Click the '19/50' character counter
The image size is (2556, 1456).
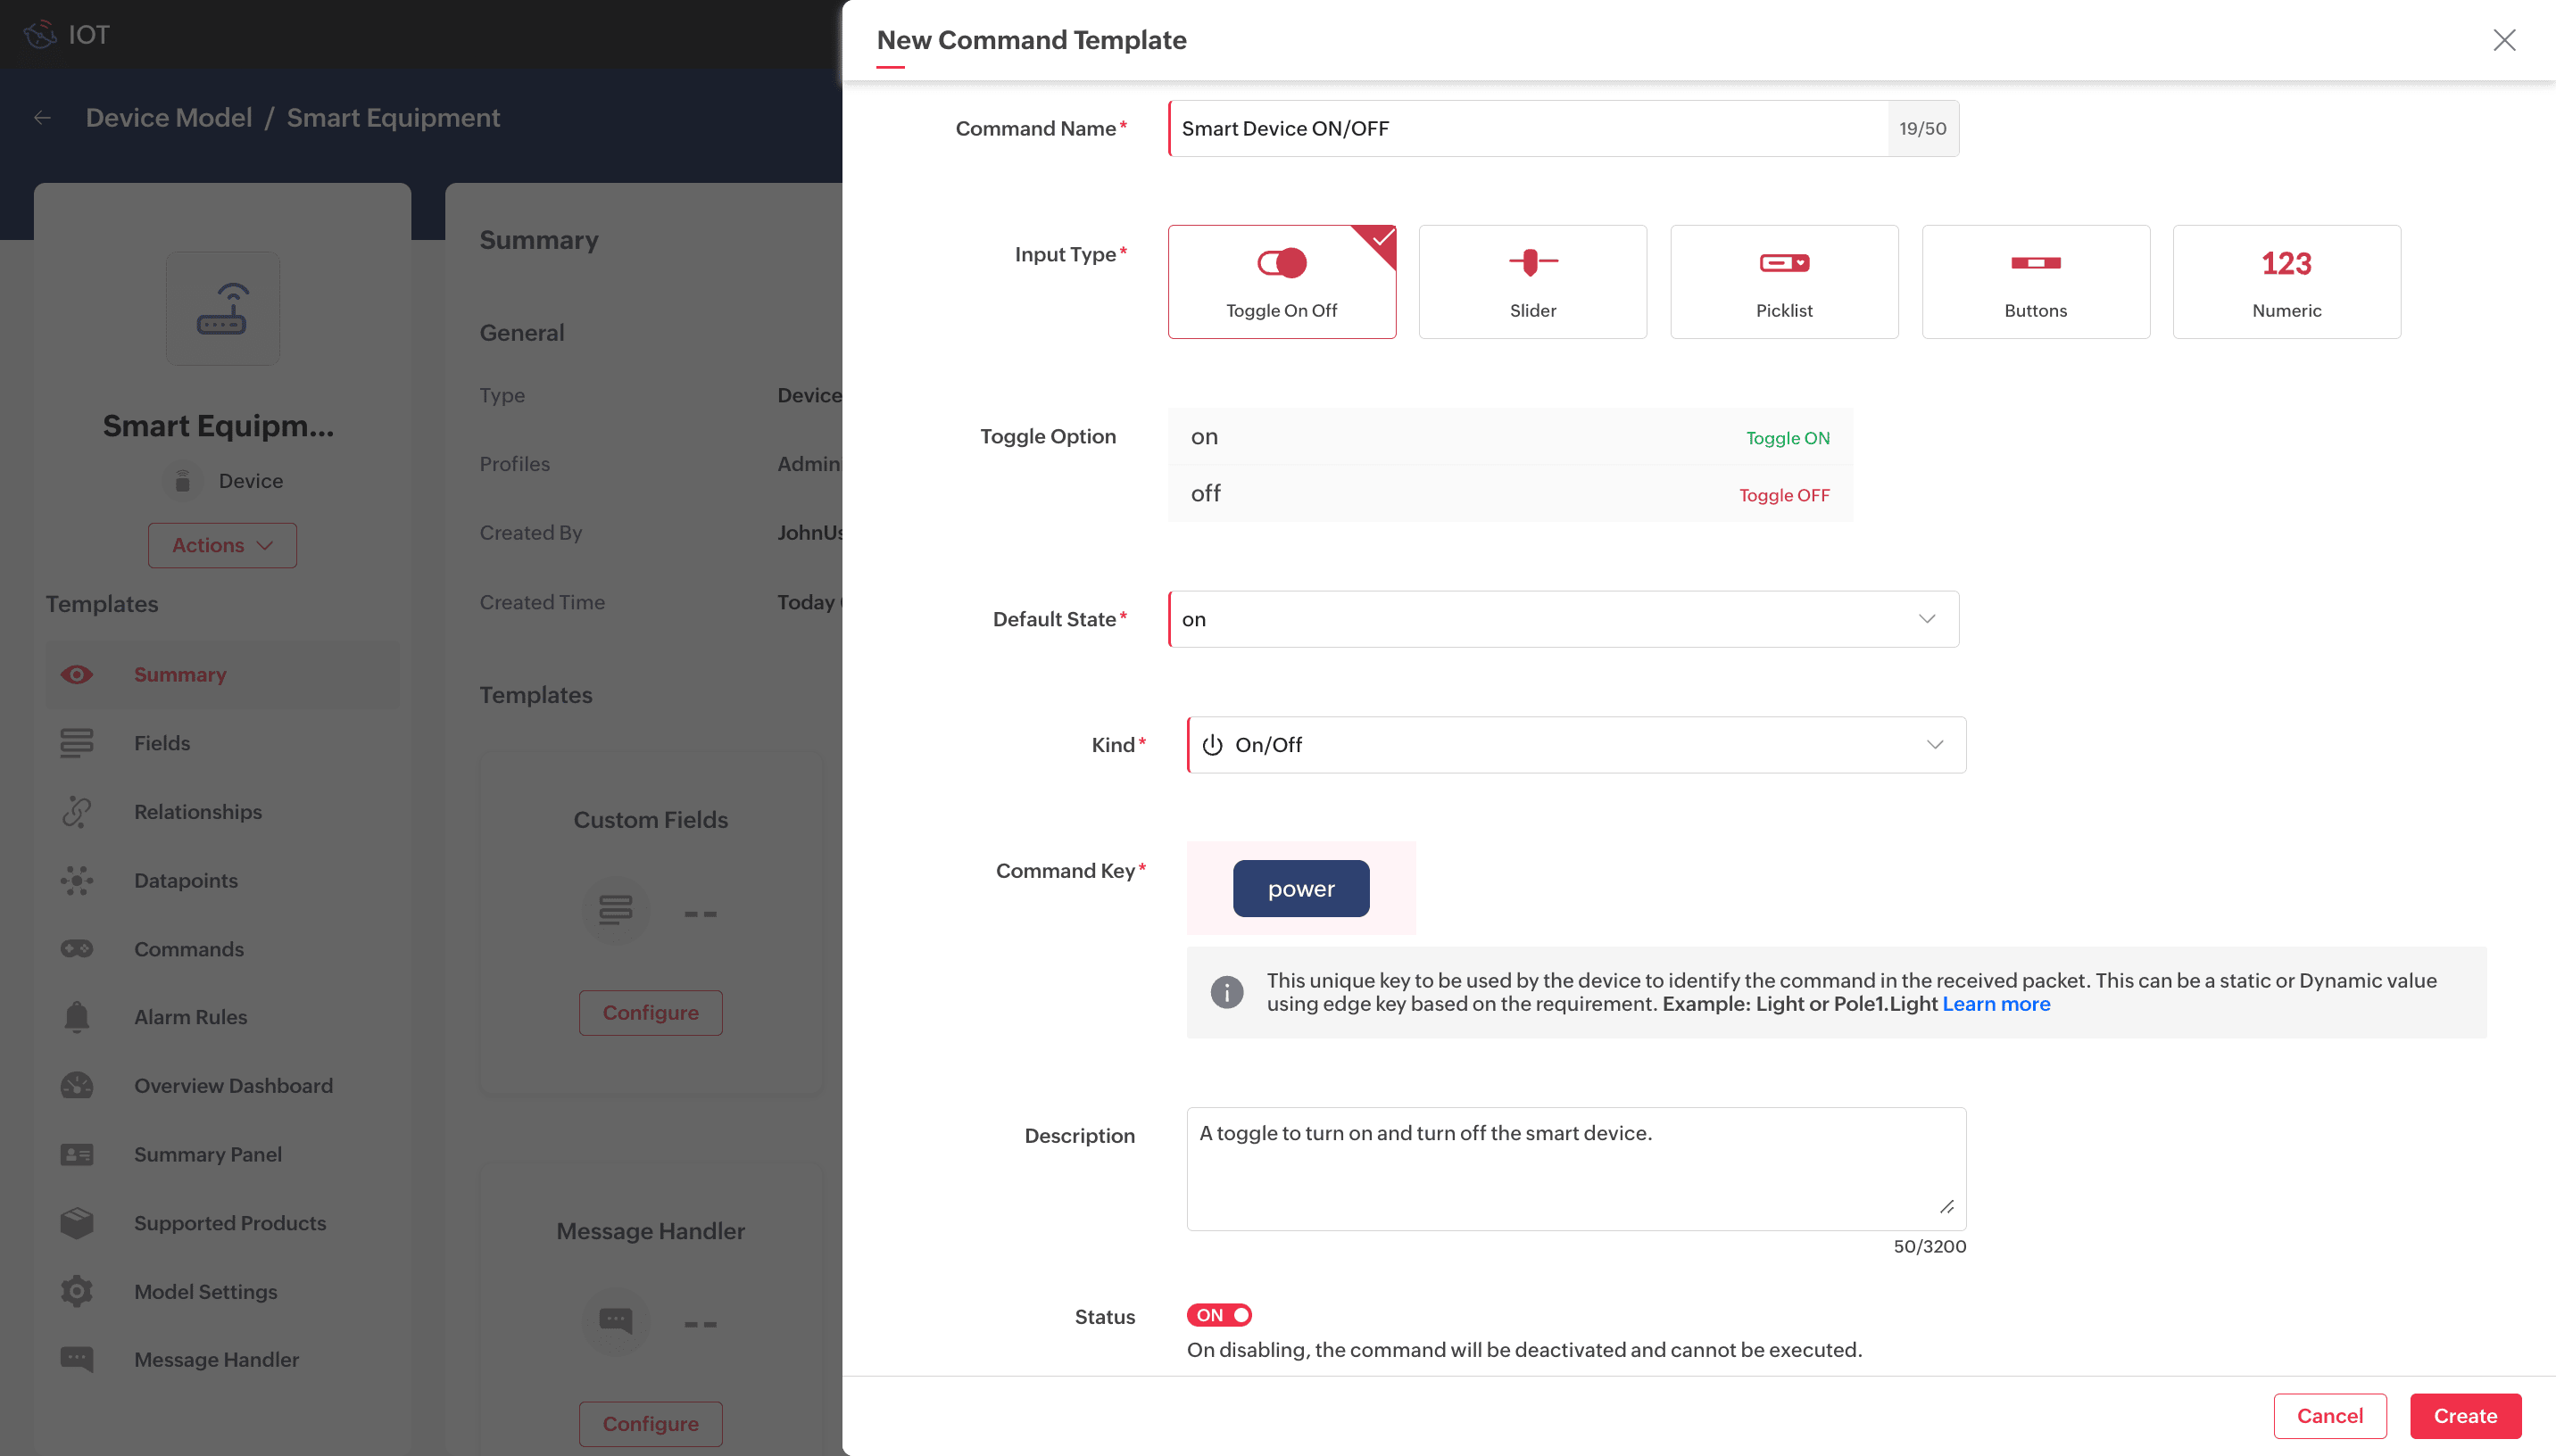pos(1923,128)
